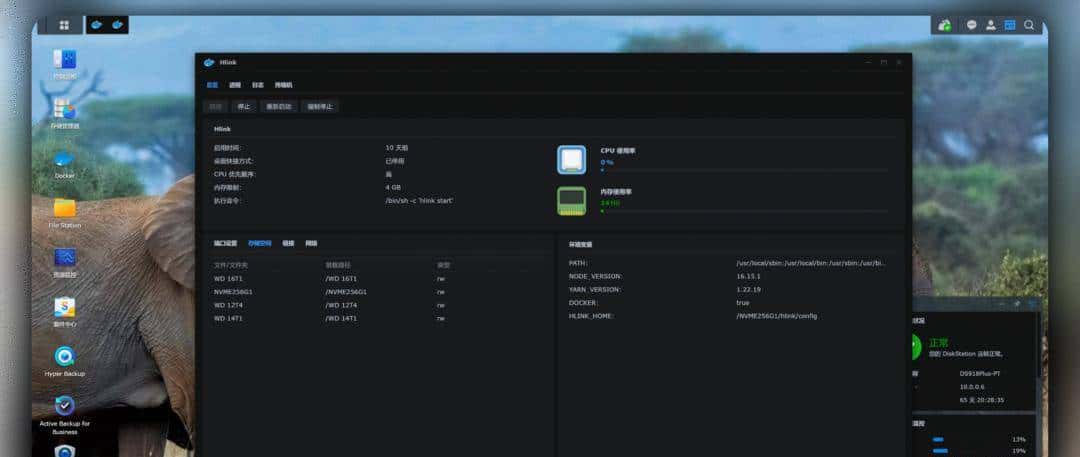Click the memory usage RAM icon
Viewport: 1080px width, 457px height.
coord(571,200)
